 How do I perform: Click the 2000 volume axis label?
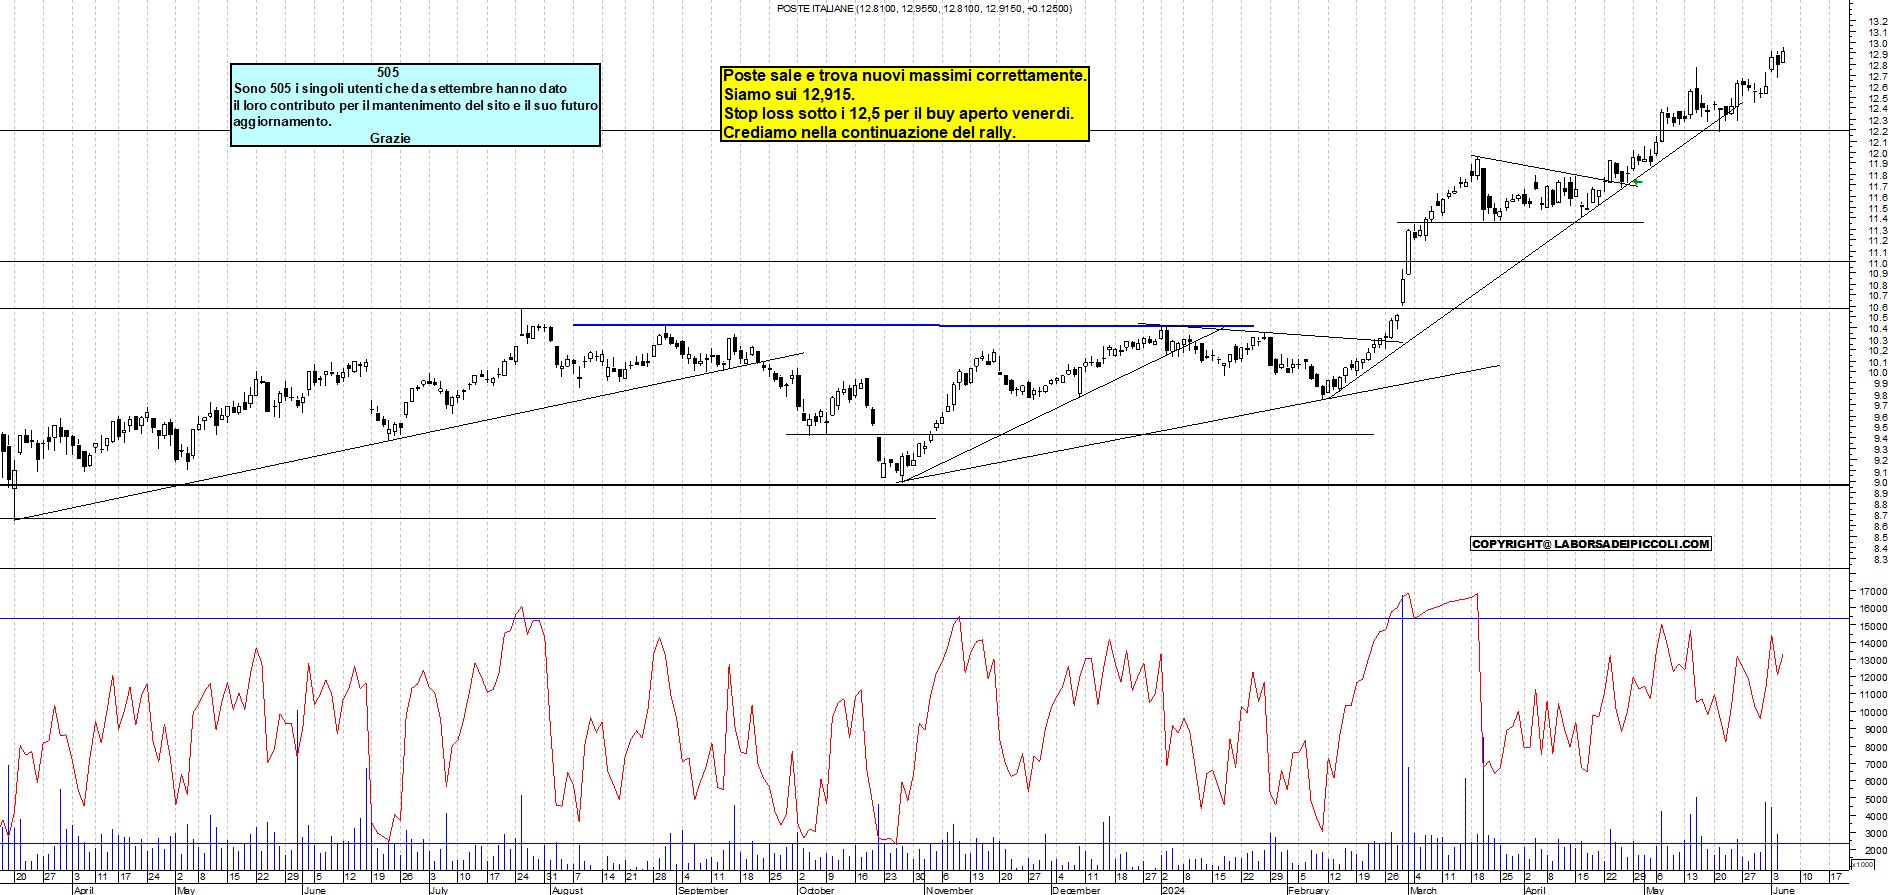(x=1875, y=851)
